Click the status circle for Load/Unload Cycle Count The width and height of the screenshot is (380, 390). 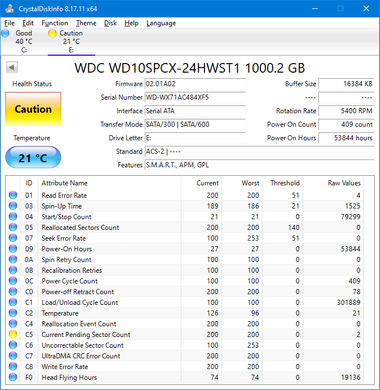(13, 302)
